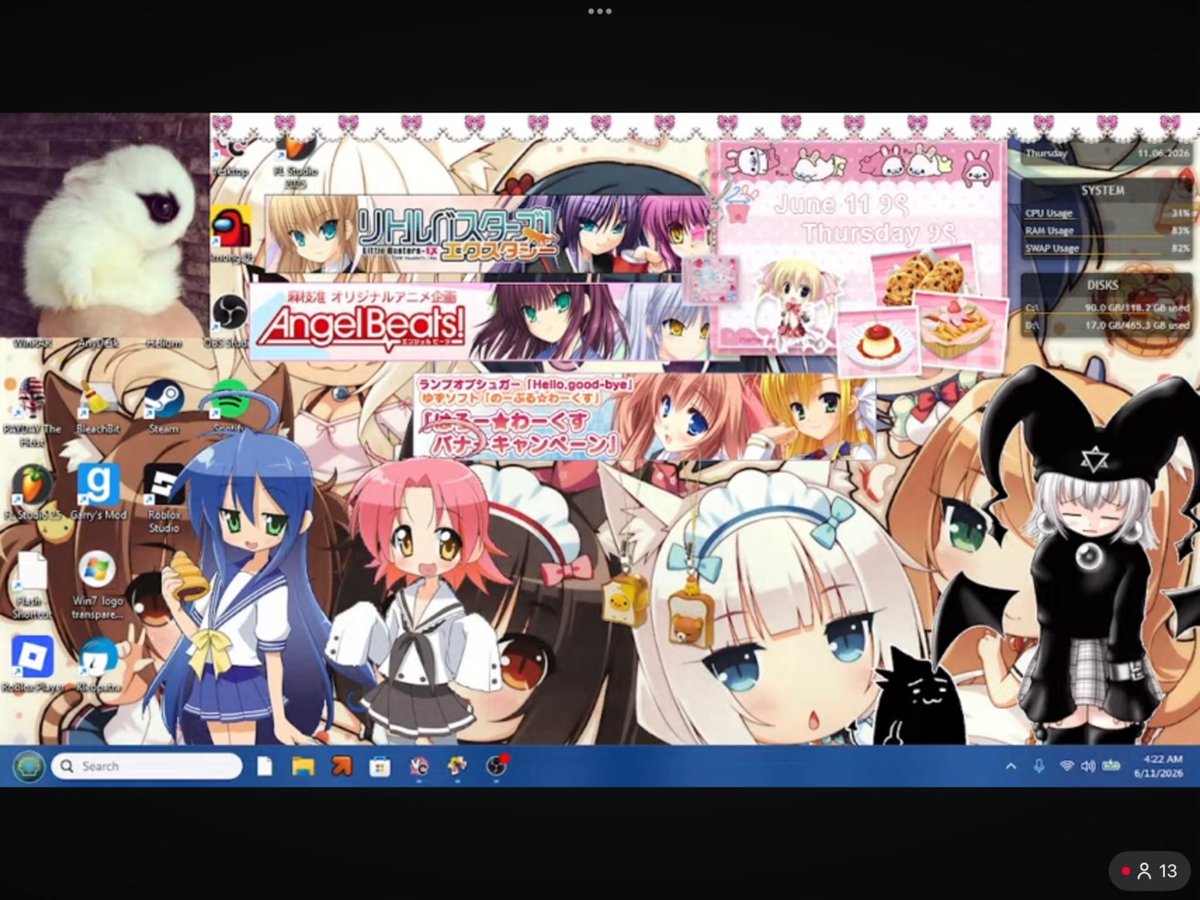Click the Little Busters banner image
This screenshot has width=1200, height=900.
pos(487,233)
